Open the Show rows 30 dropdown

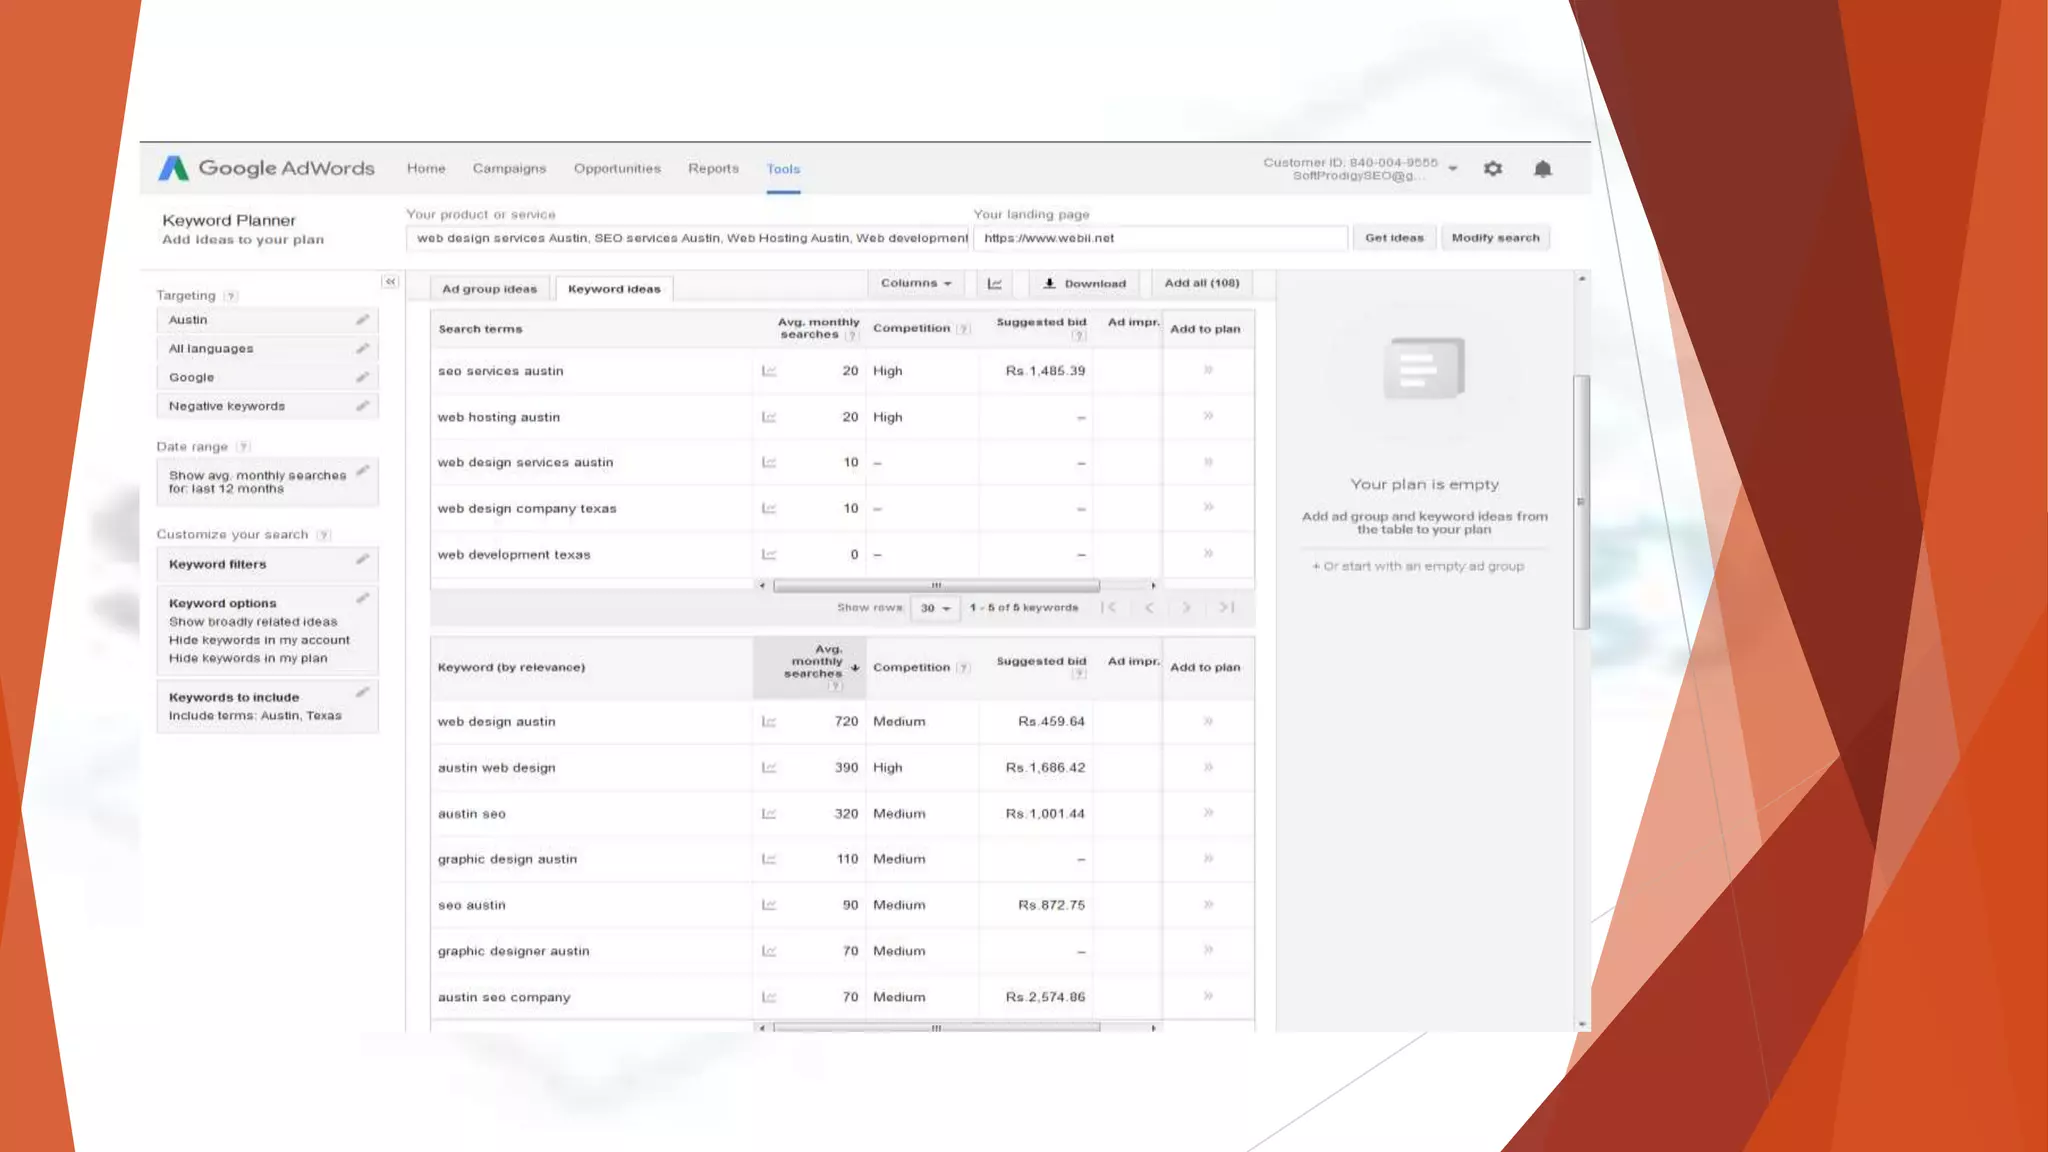[935, 608]
